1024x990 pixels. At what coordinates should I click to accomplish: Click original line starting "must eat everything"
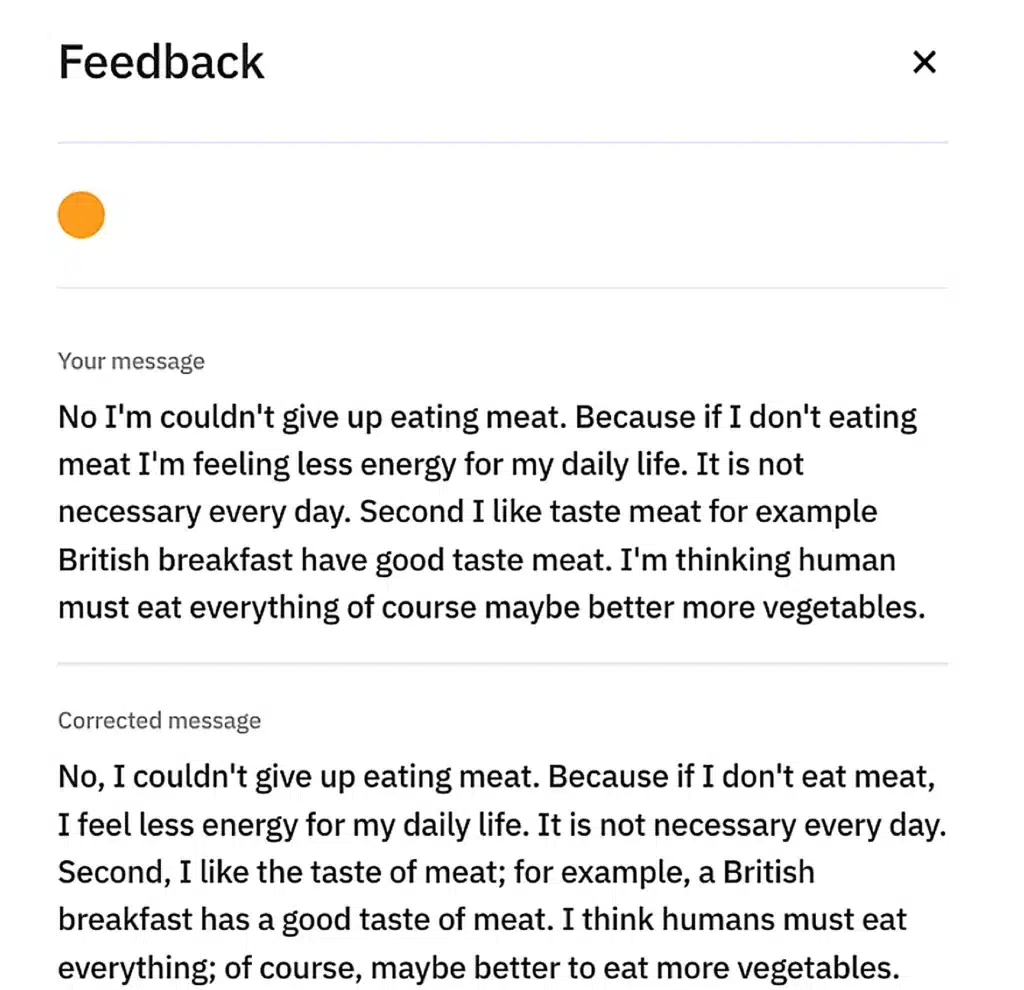click(491, 608)
